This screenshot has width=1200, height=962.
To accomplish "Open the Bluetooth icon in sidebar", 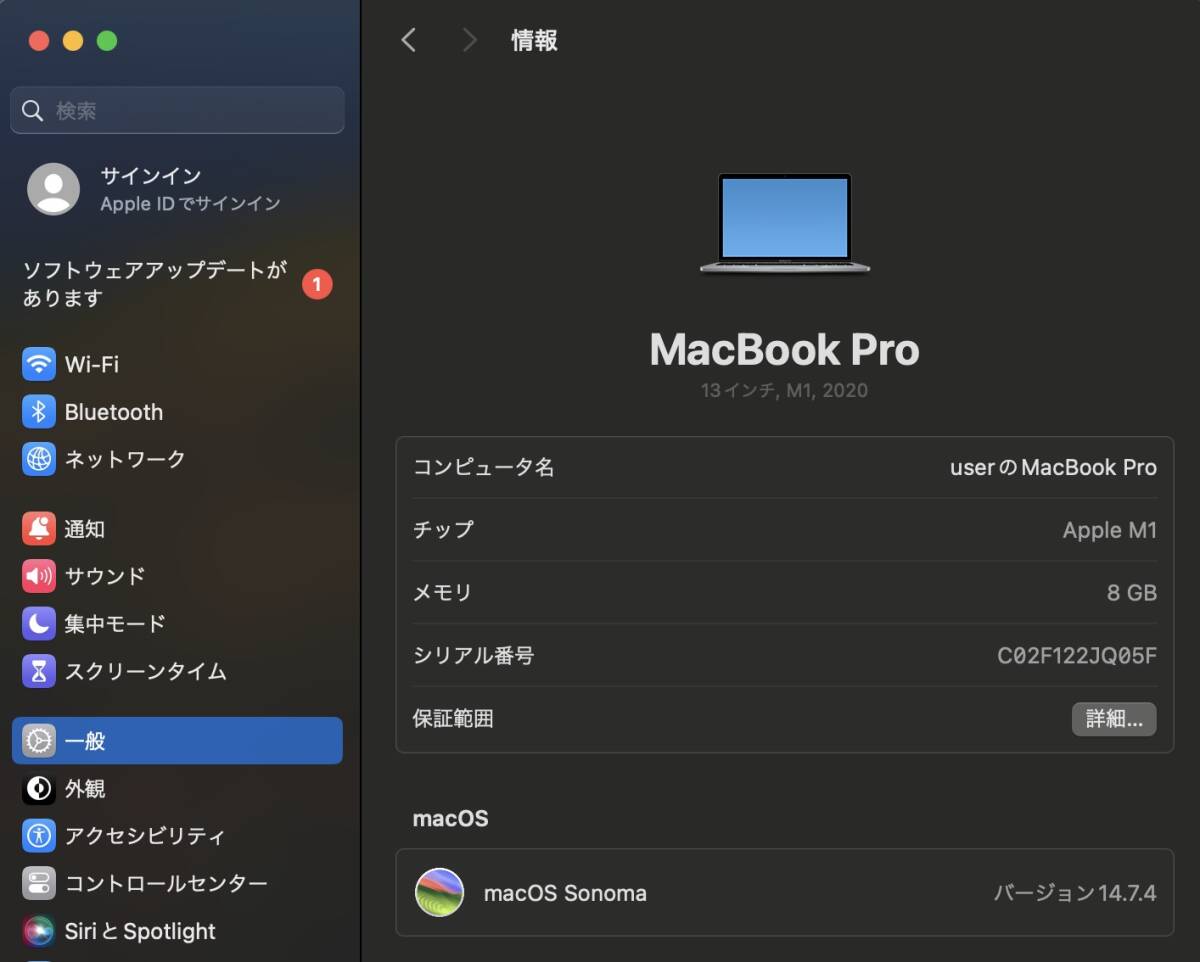I will click(39, 412).
